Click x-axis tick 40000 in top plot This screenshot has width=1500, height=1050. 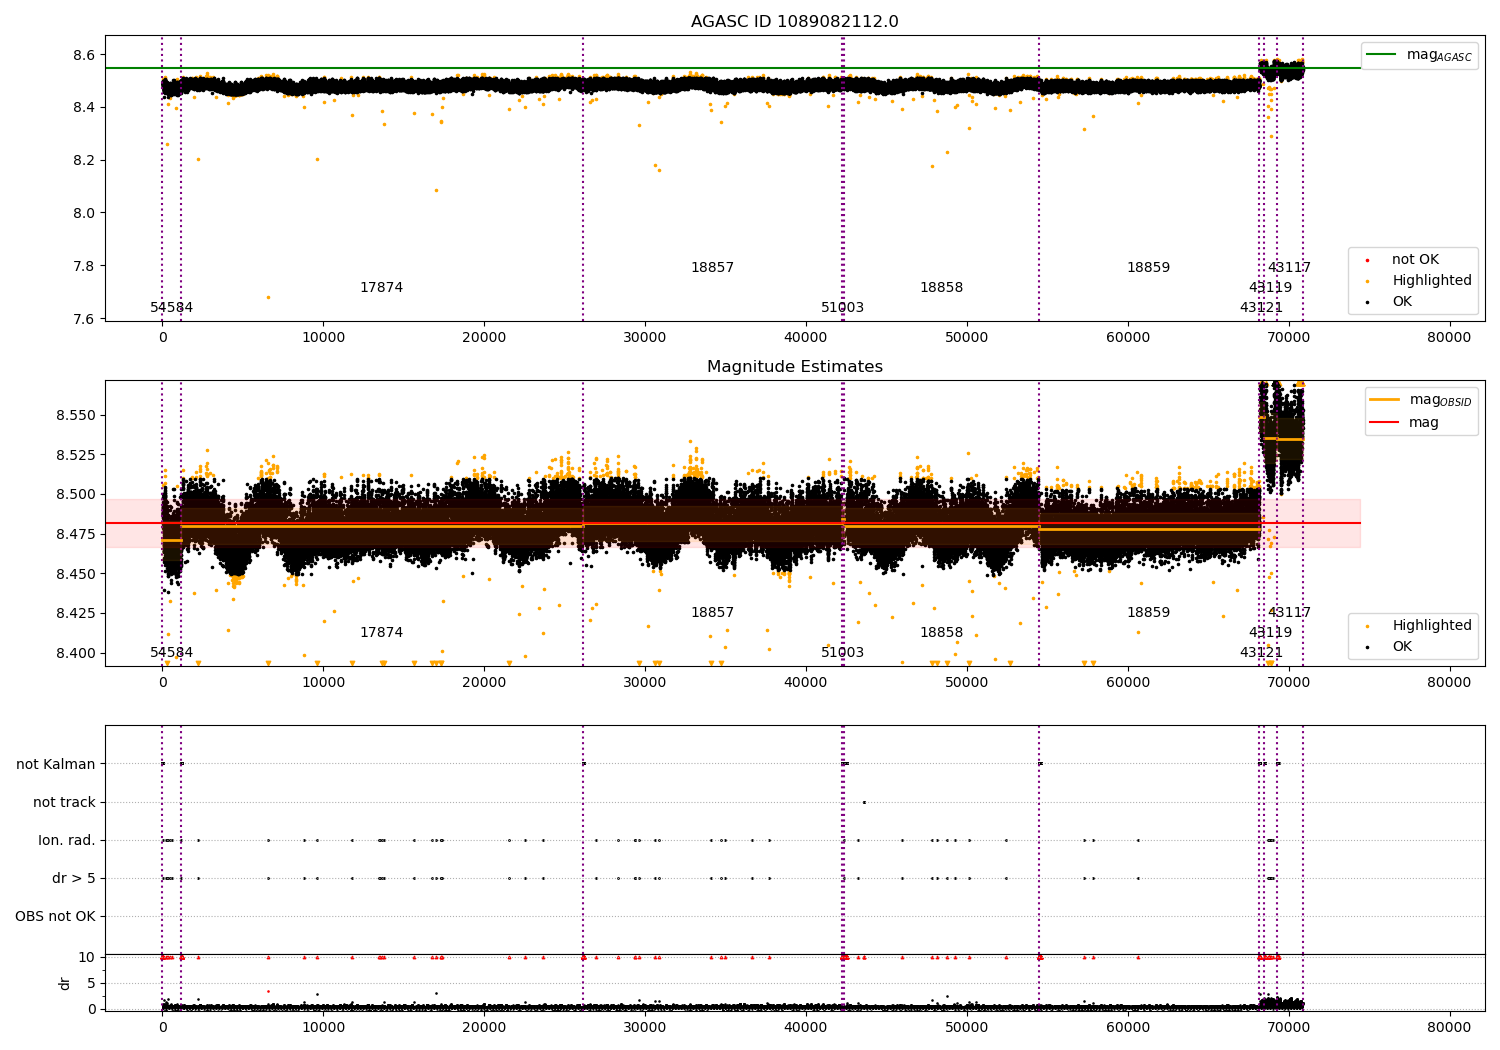pos(805,337)
